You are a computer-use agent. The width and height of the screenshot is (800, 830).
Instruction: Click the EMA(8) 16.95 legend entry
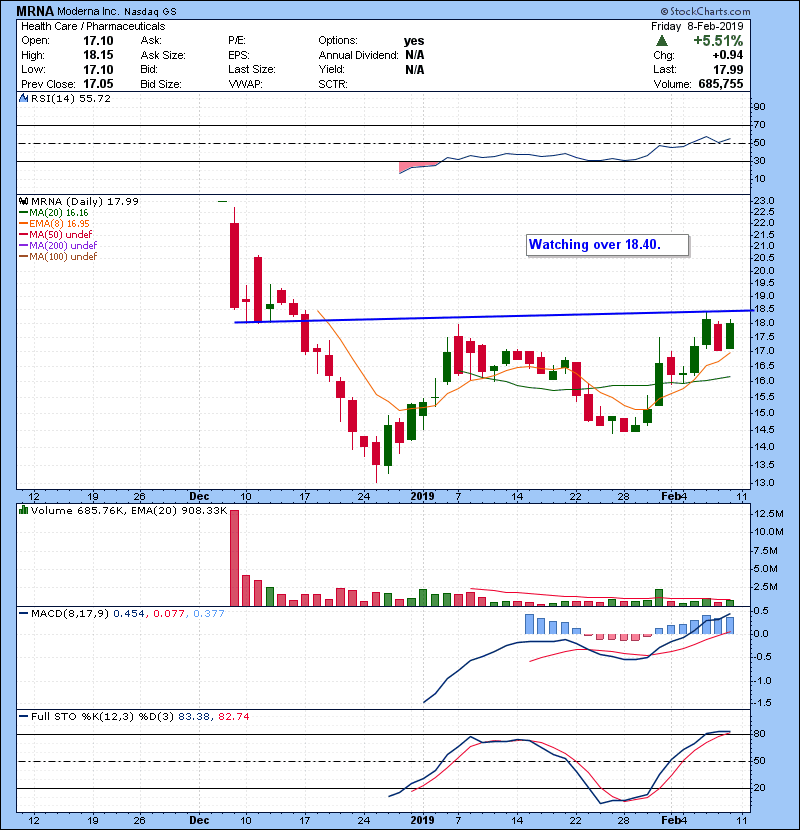pyautogui.click(x=55, y=223)
